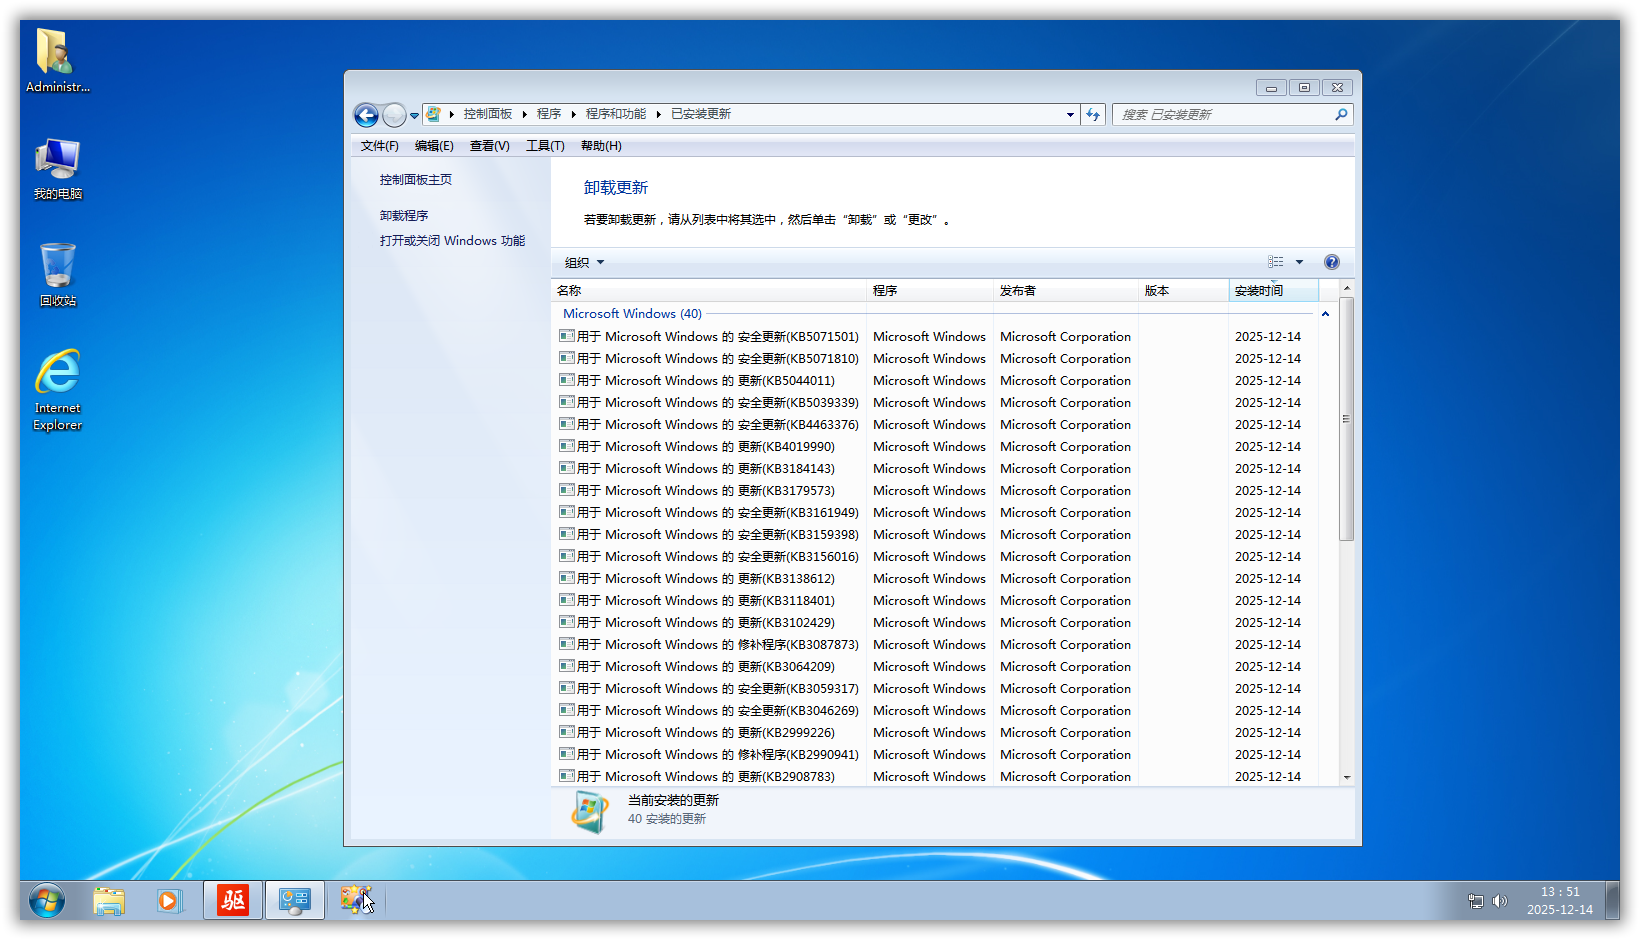Sort by the 名称 column header
The width and height of the screenshot is (1640, 940).
pos(709,291)
